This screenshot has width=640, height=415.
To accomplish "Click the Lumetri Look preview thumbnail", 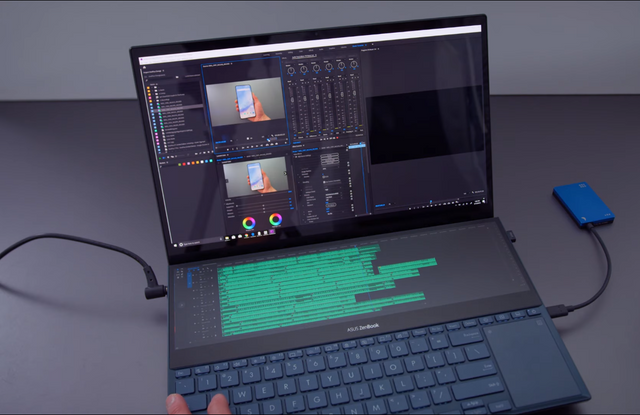I will [x=258, y=177].
